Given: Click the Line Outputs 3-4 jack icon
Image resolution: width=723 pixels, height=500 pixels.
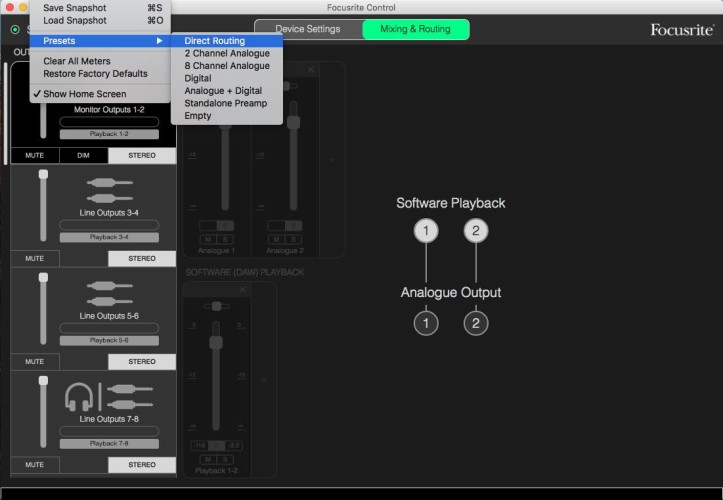Looking at the screenshot, I should click(109, 190).
